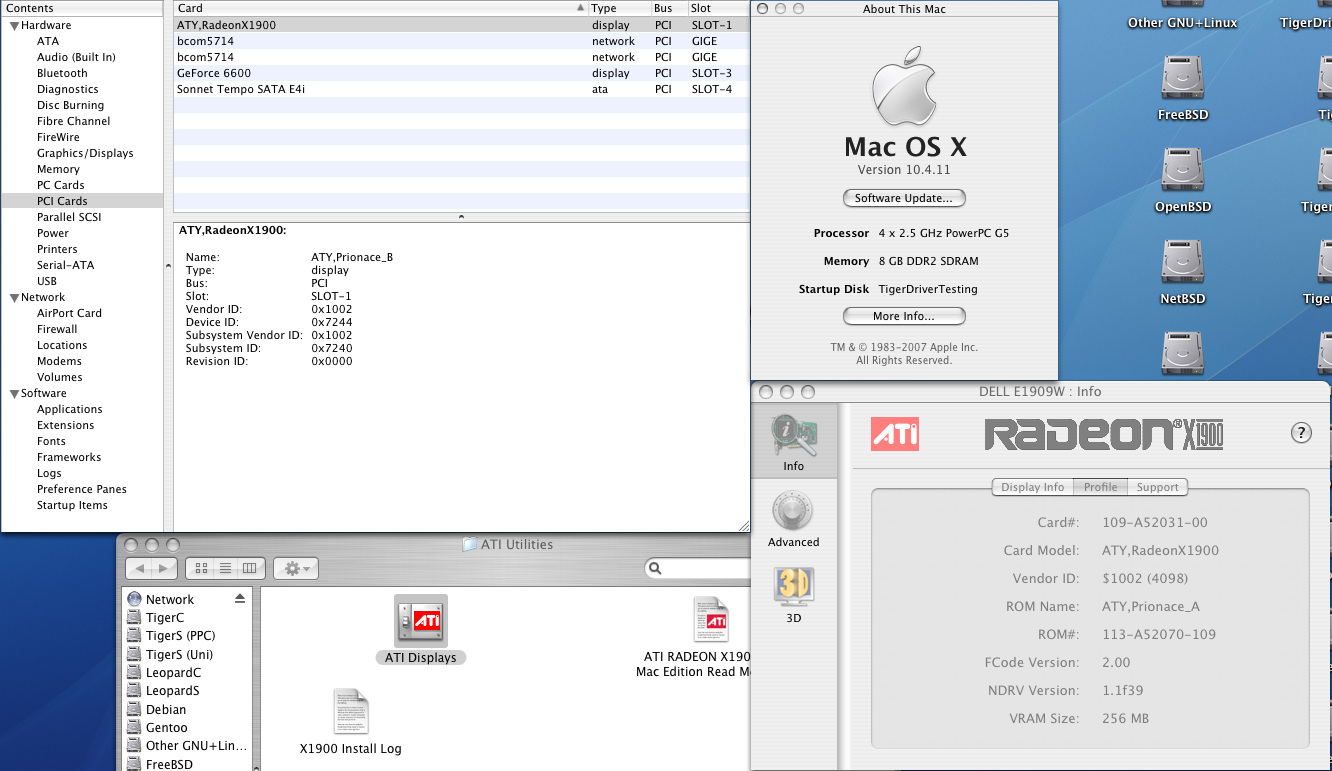Image resolution: width=1332 pixels, height=771 pixels.
Task: Switch to the Profile tab
Action: coord(1100,487)
